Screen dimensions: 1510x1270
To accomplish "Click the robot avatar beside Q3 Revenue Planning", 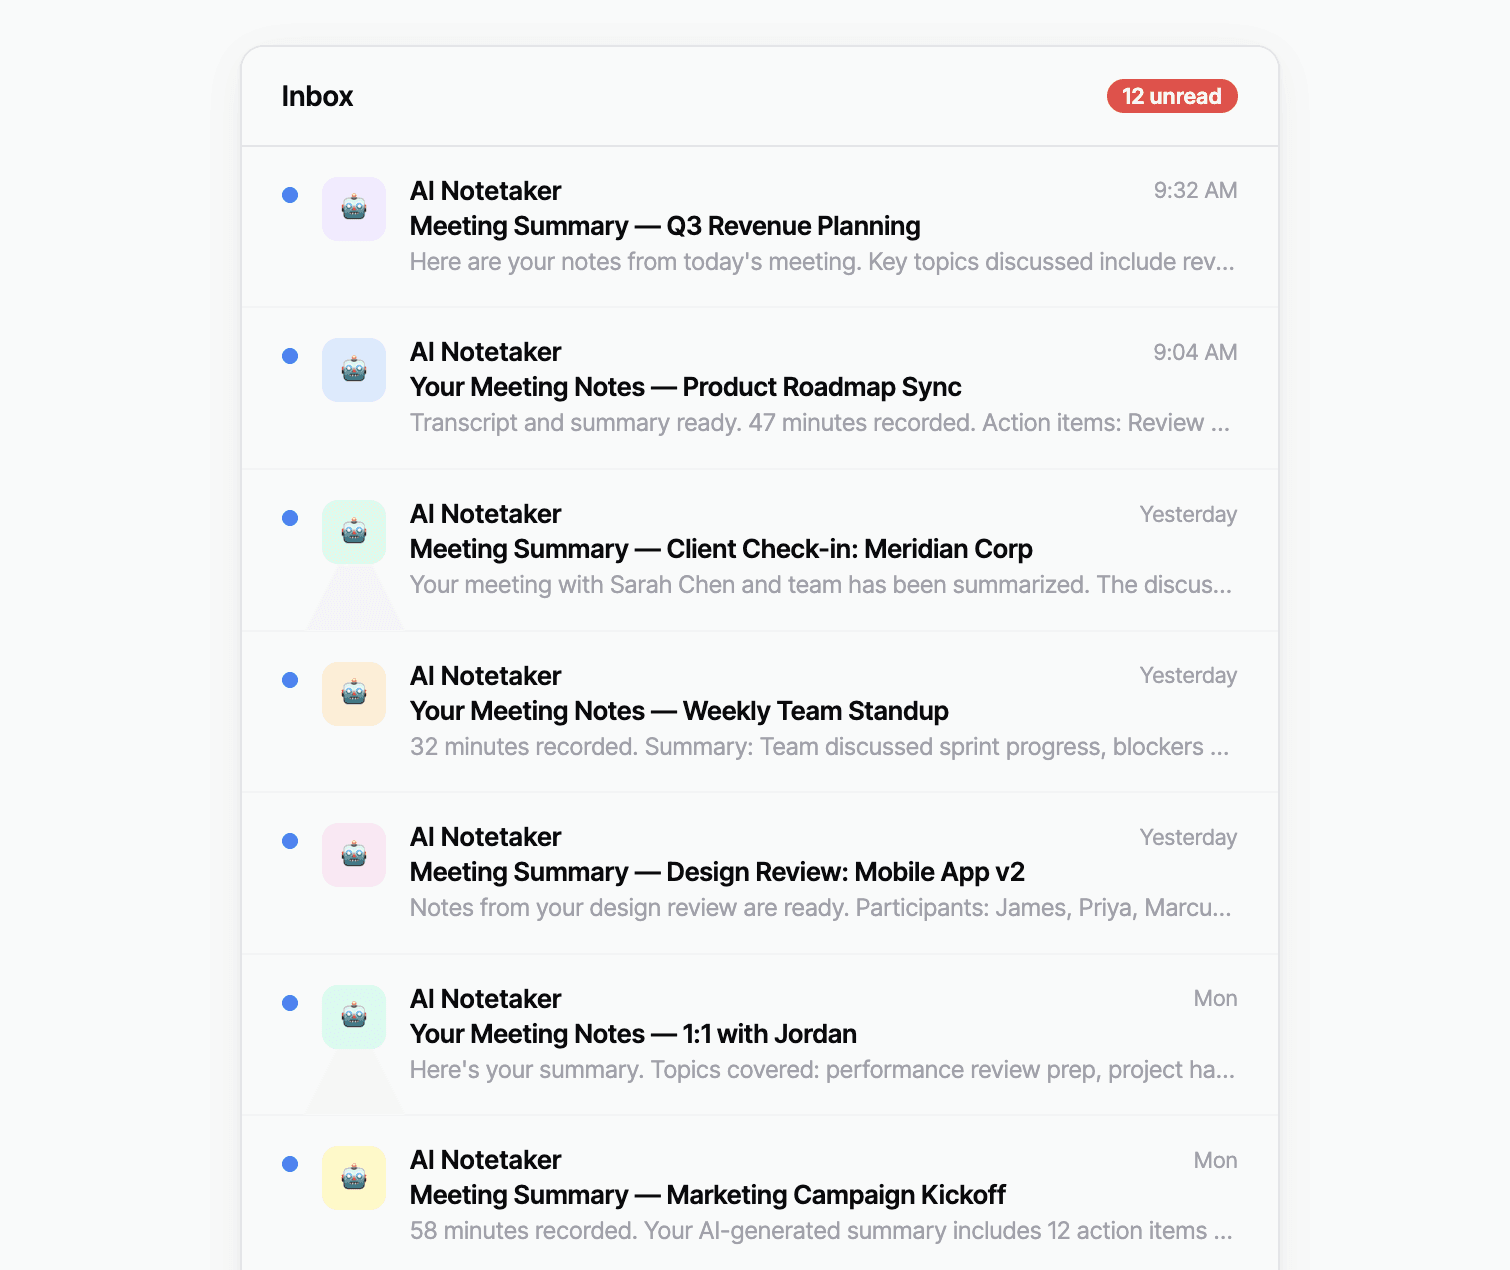I will click(354, 209).
